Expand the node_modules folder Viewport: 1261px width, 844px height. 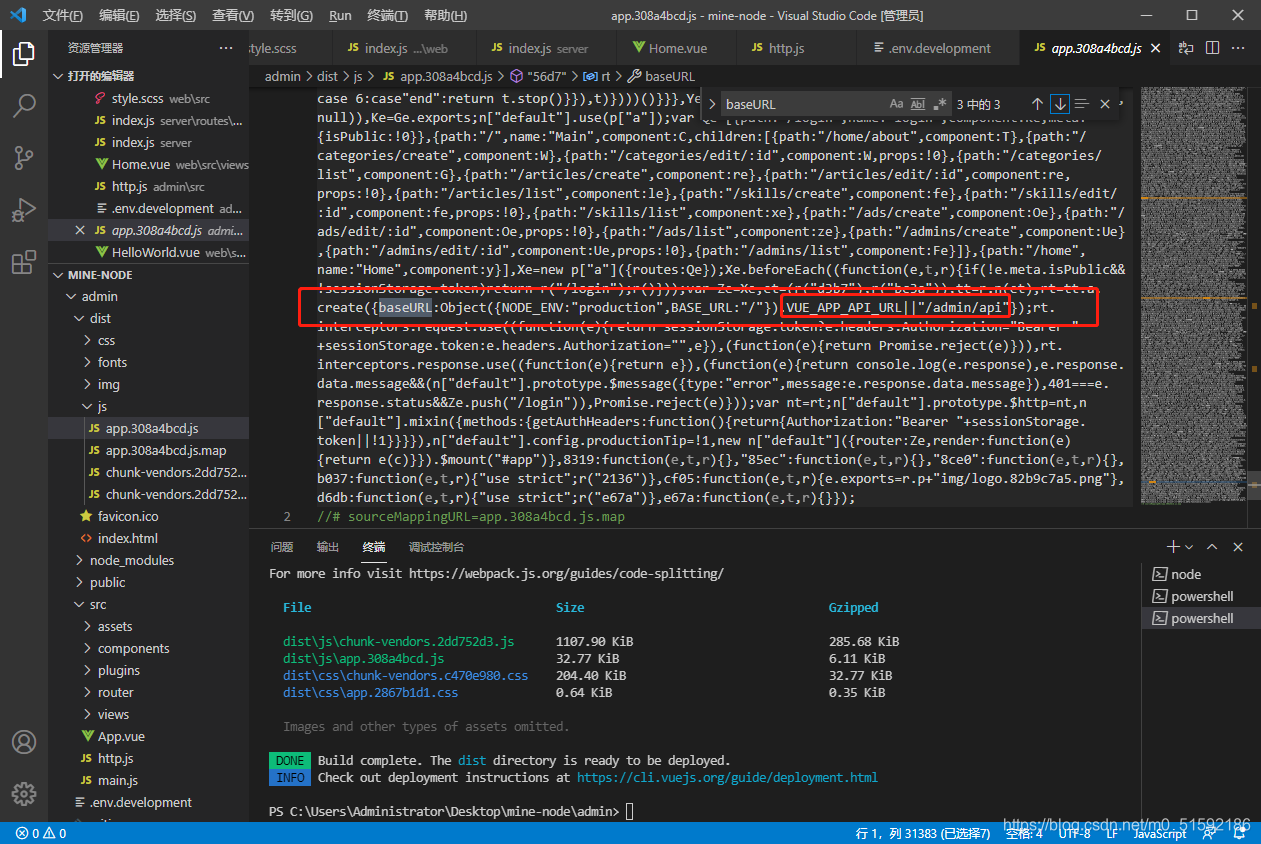pos(131,560)
